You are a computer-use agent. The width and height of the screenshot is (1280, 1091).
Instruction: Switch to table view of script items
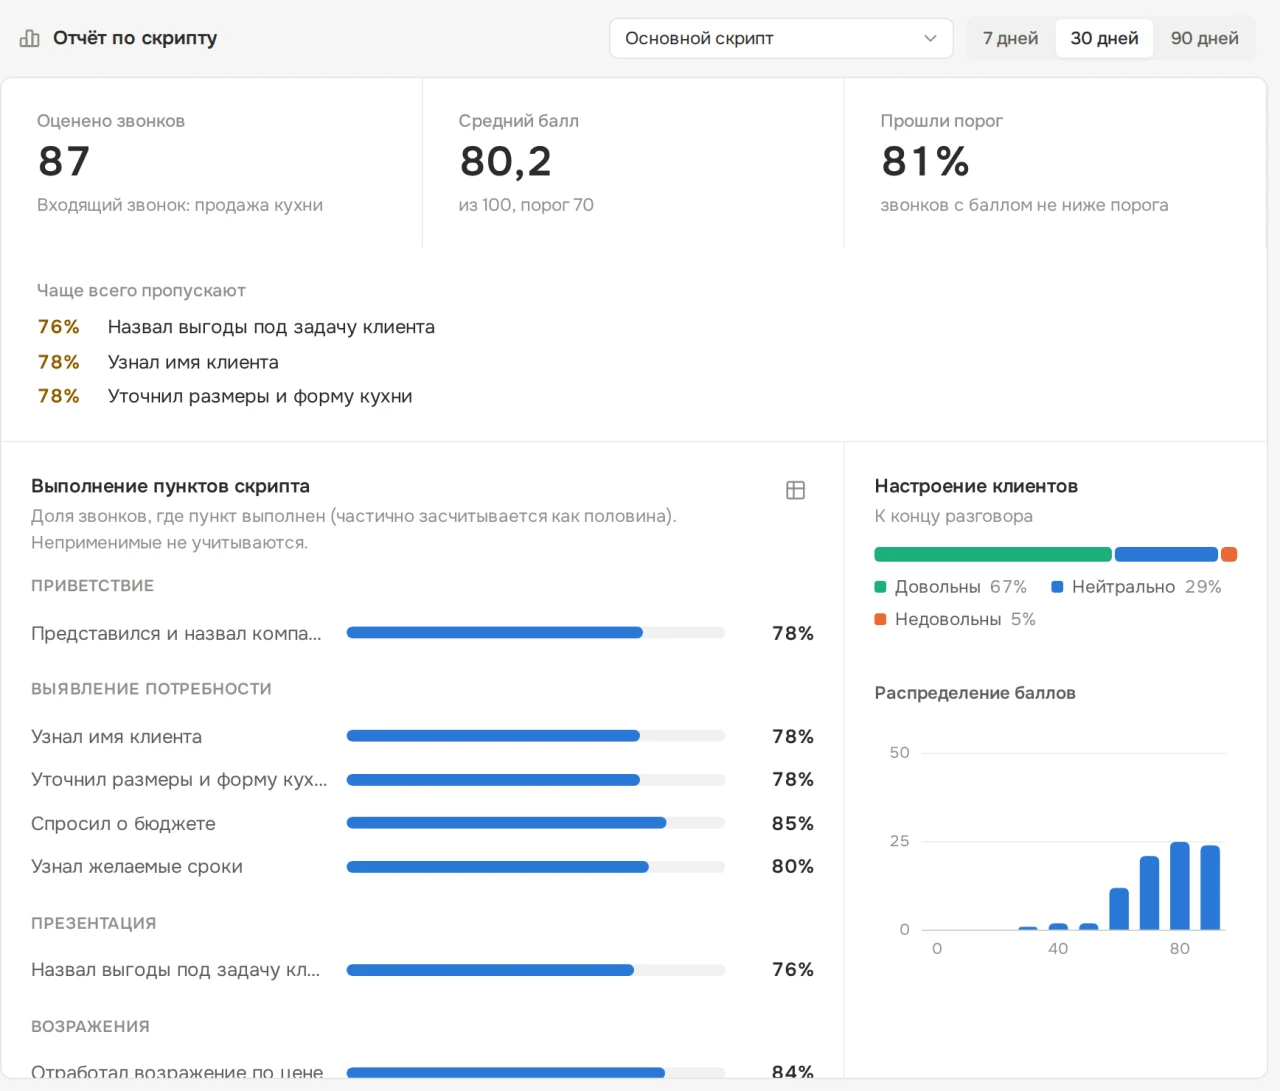point(796,490)
